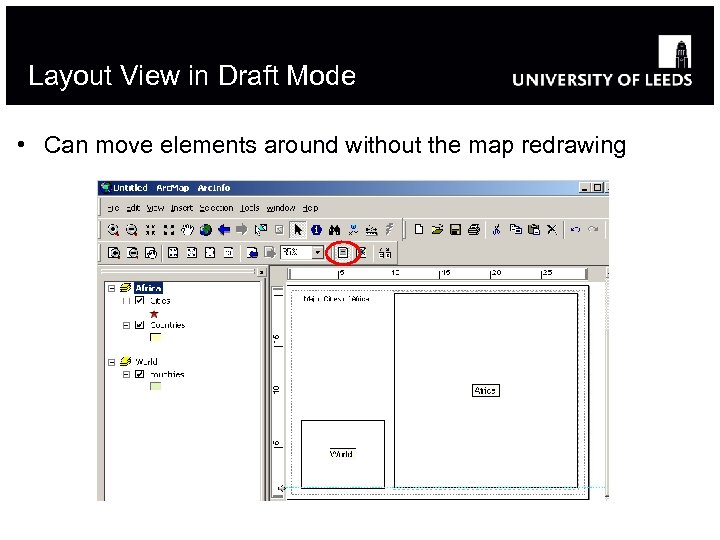Open the Help menu
This screenshot has height=540, width=720.
(x=310, y=208)
